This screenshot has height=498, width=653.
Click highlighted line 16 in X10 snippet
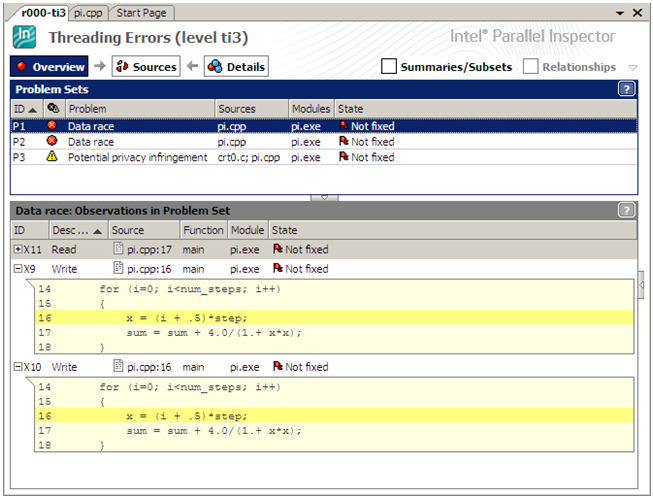coord(334,416)
